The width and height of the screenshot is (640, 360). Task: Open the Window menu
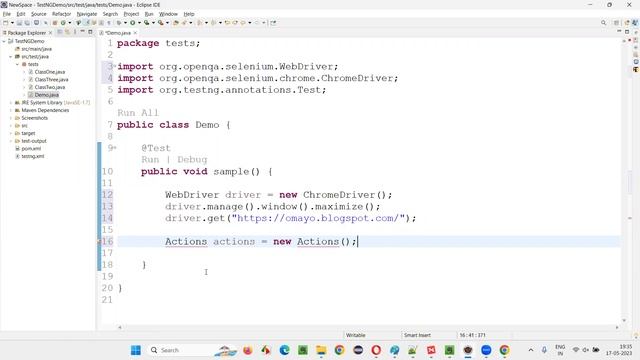(168, 14)
